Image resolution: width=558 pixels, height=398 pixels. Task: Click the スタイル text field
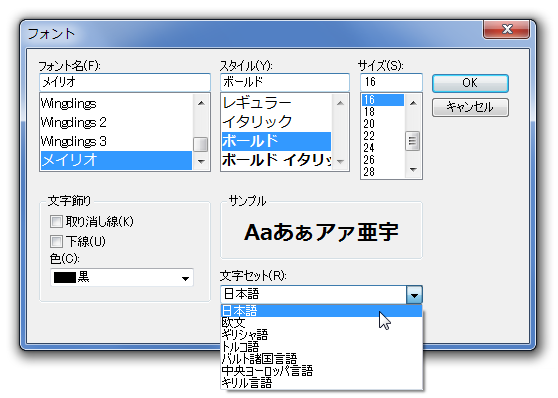click(x=285, y=82)
